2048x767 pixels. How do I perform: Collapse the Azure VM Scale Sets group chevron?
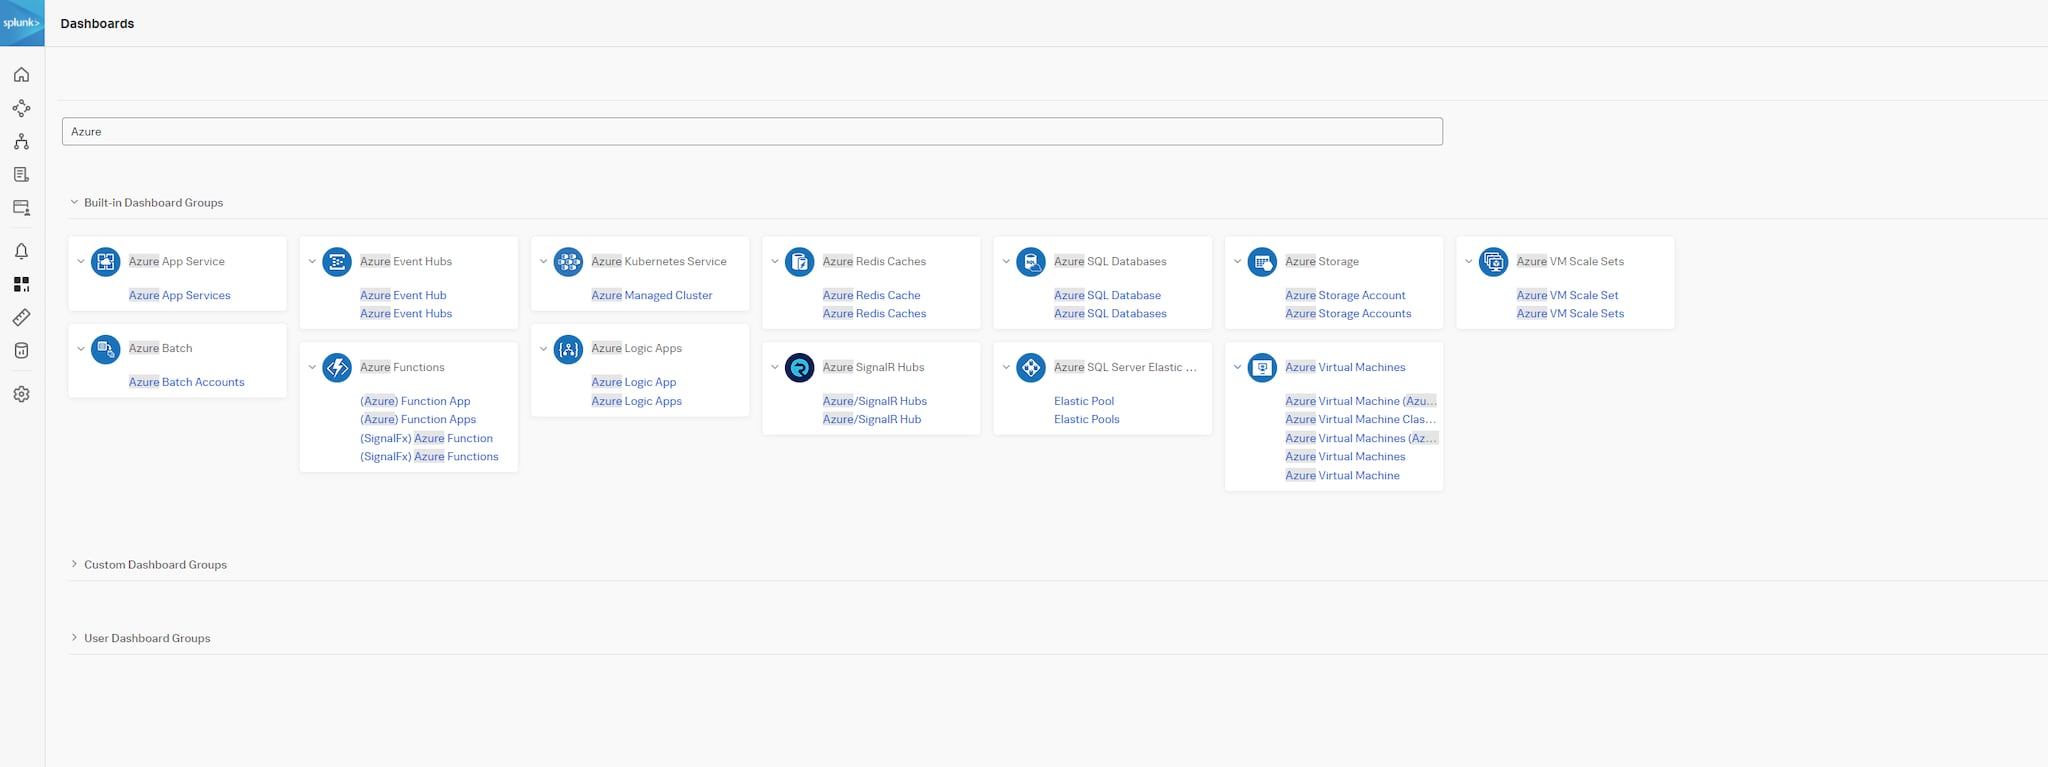tap(1468, 262)
